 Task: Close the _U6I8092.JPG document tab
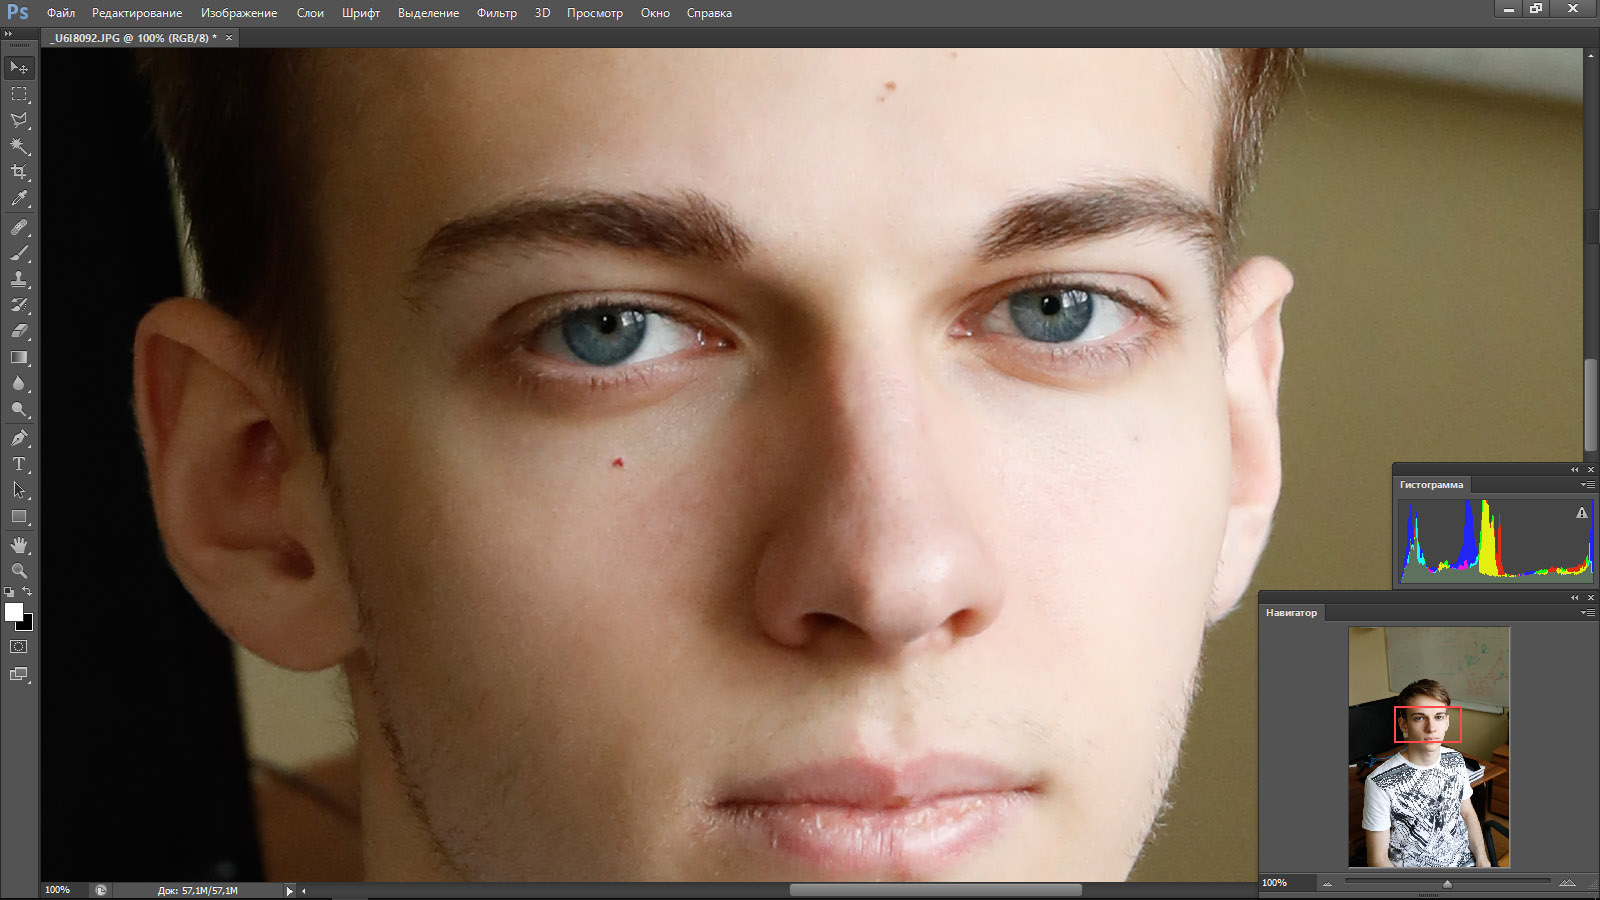coord(229,38)
